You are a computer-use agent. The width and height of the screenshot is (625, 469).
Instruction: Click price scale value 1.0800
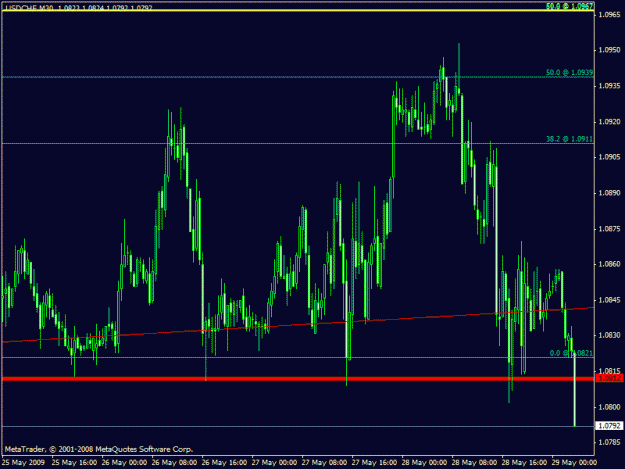coord(609,407)
